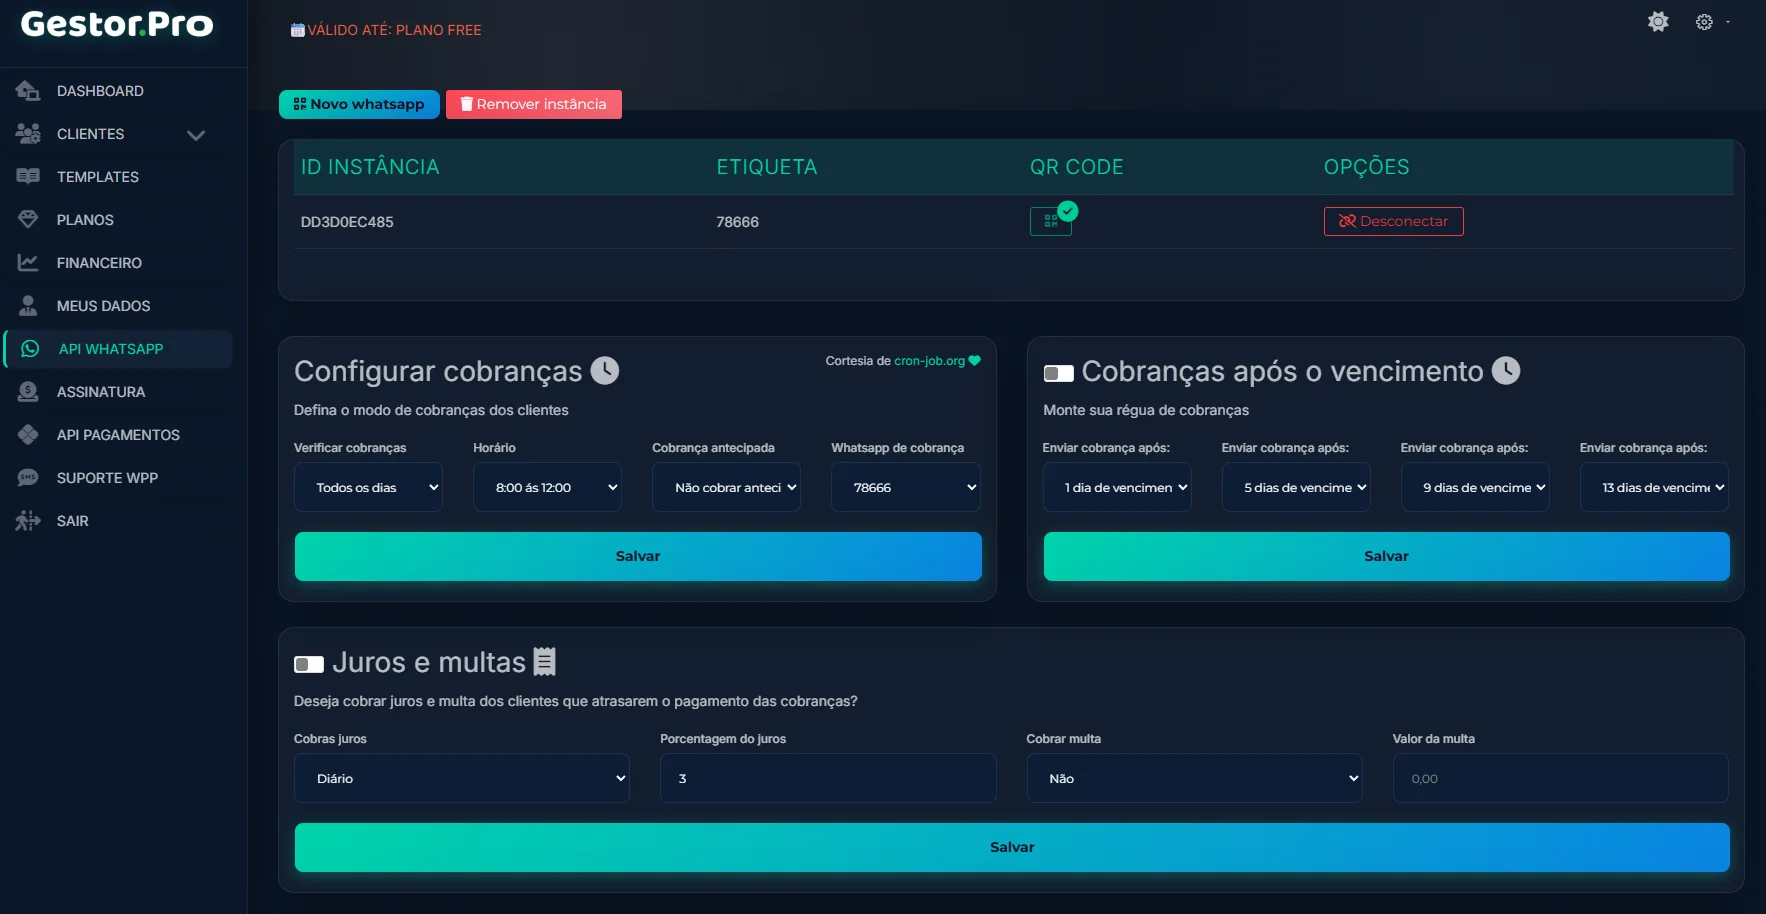This screenshot has height=914, width=1766.
Task: Click the Novo whatsapp button
Action: (359, 104)
